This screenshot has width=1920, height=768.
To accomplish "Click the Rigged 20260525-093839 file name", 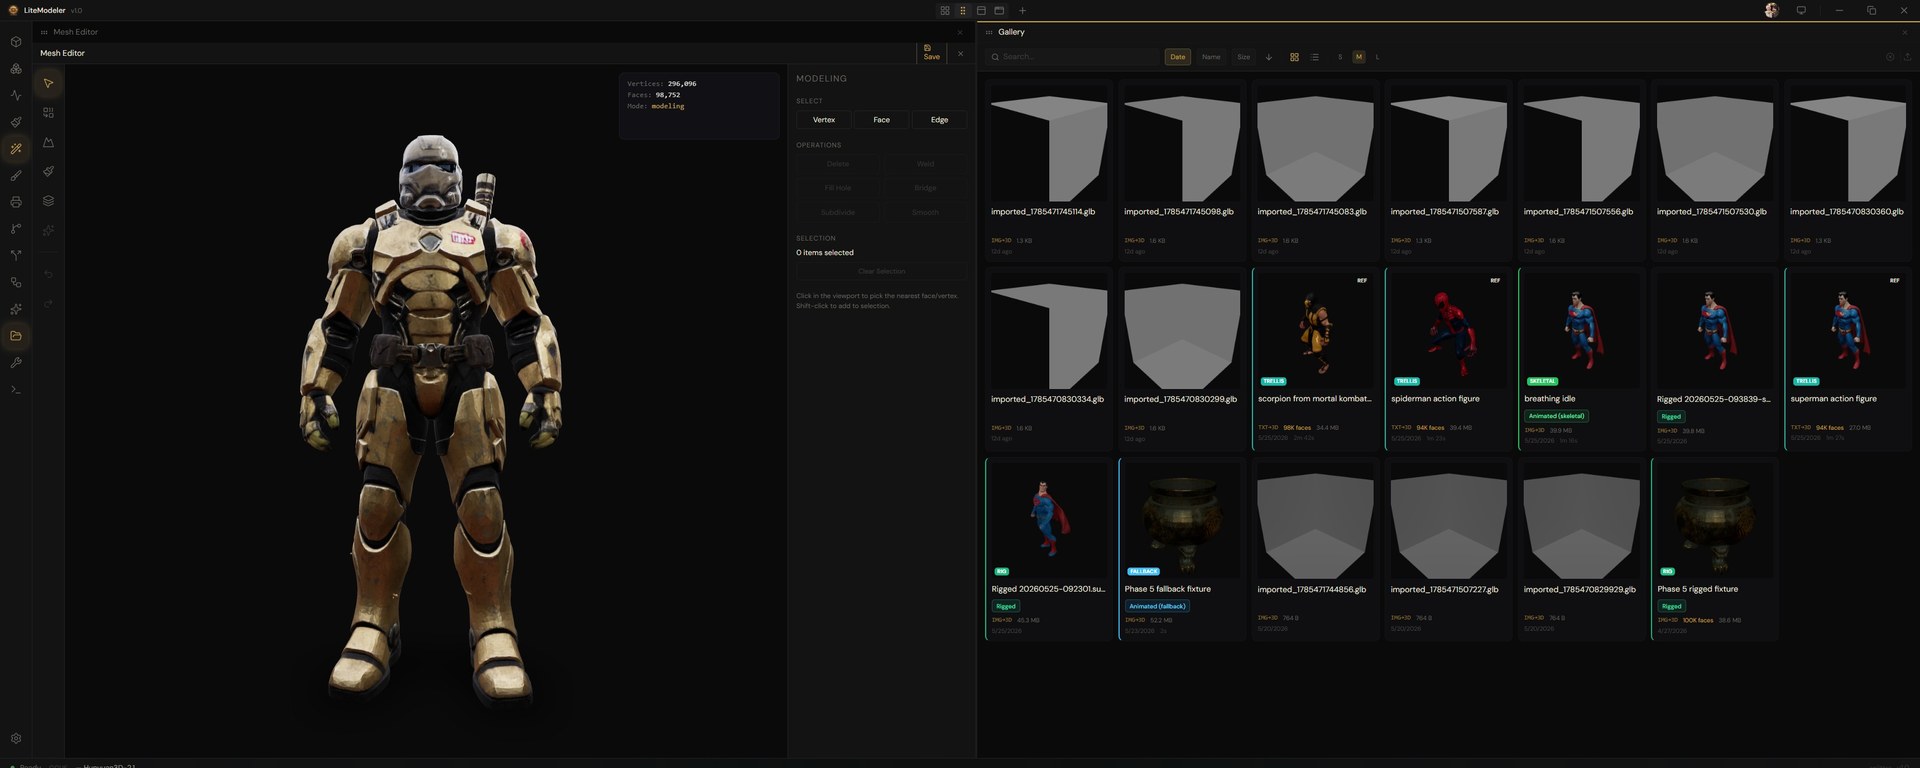I will [x=1714, y=399].
